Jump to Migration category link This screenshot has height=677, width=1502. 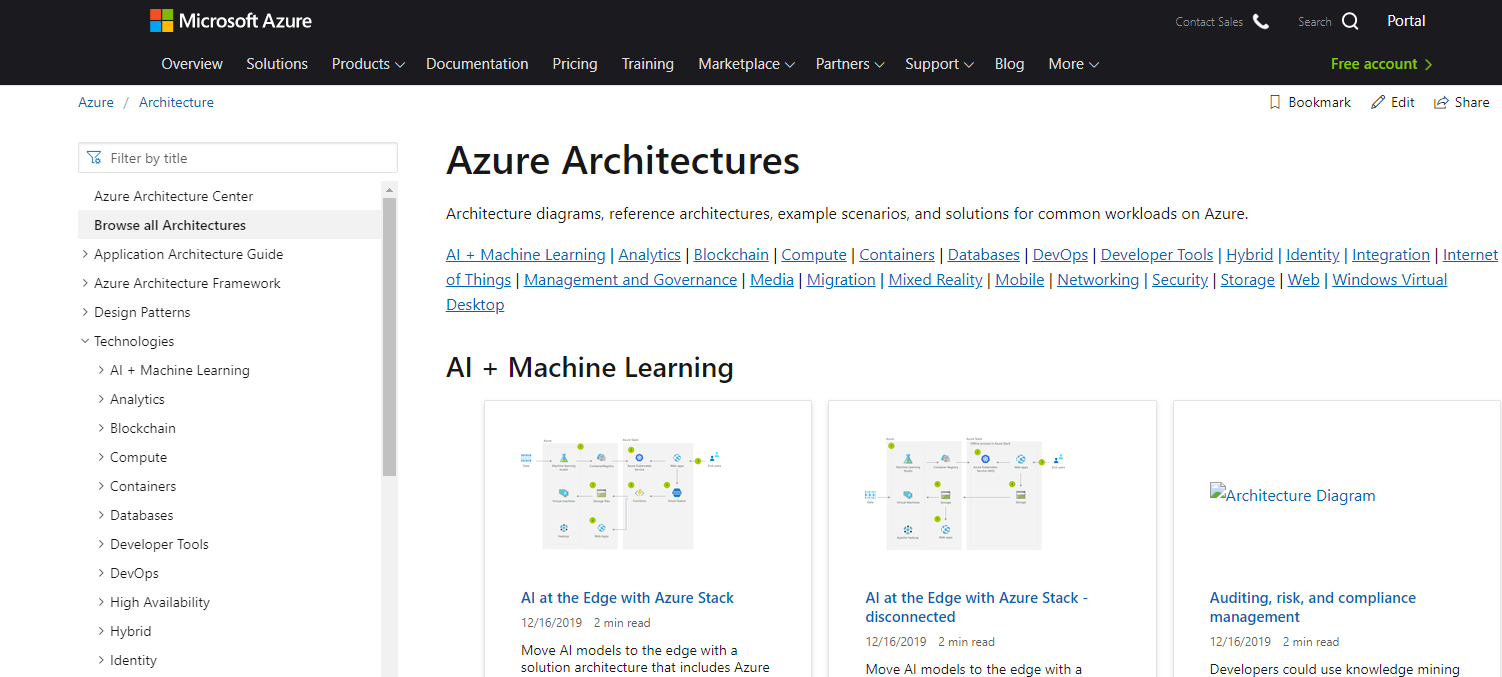[841, 280]
